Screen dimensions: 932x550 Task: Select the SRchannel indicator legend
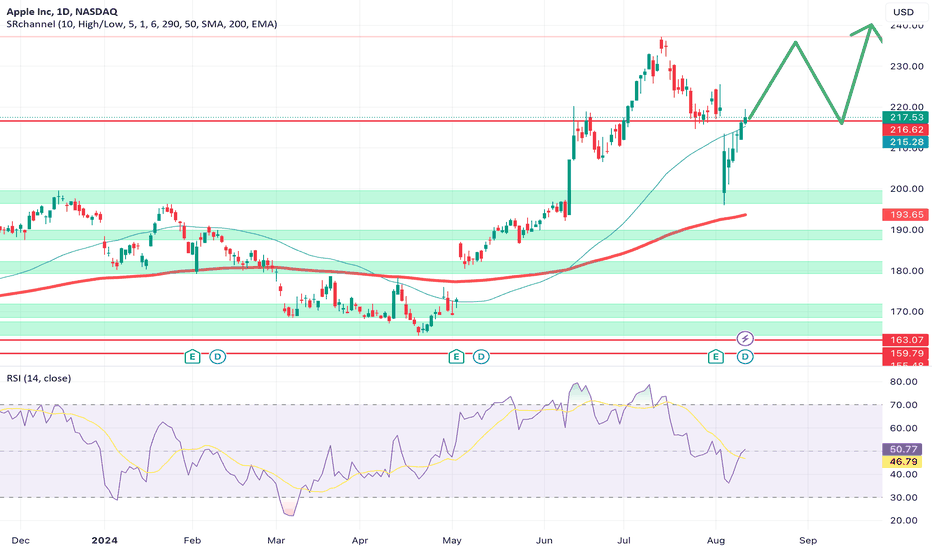click(x=141, y=24)
